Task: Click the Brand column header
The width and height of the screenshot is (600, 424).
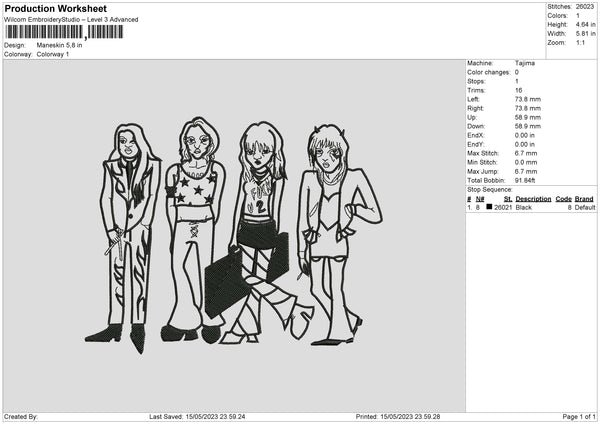Action: point(584,199)
